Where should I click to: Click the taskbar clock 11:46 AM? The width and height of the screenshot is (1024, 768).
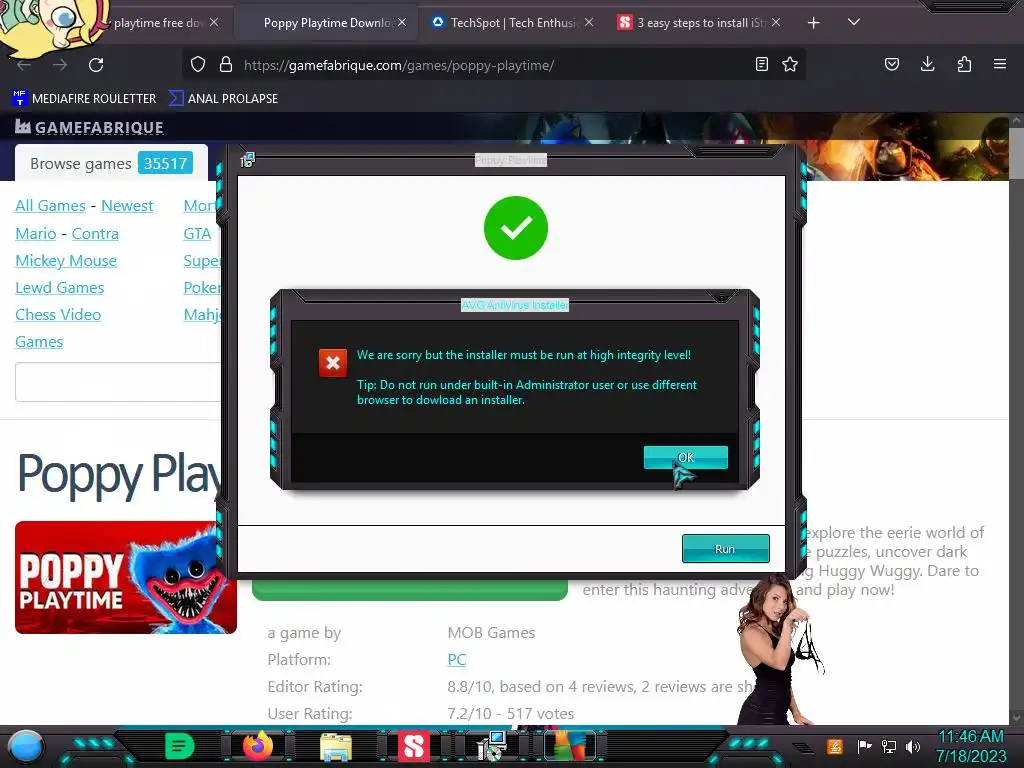(971, 737)
